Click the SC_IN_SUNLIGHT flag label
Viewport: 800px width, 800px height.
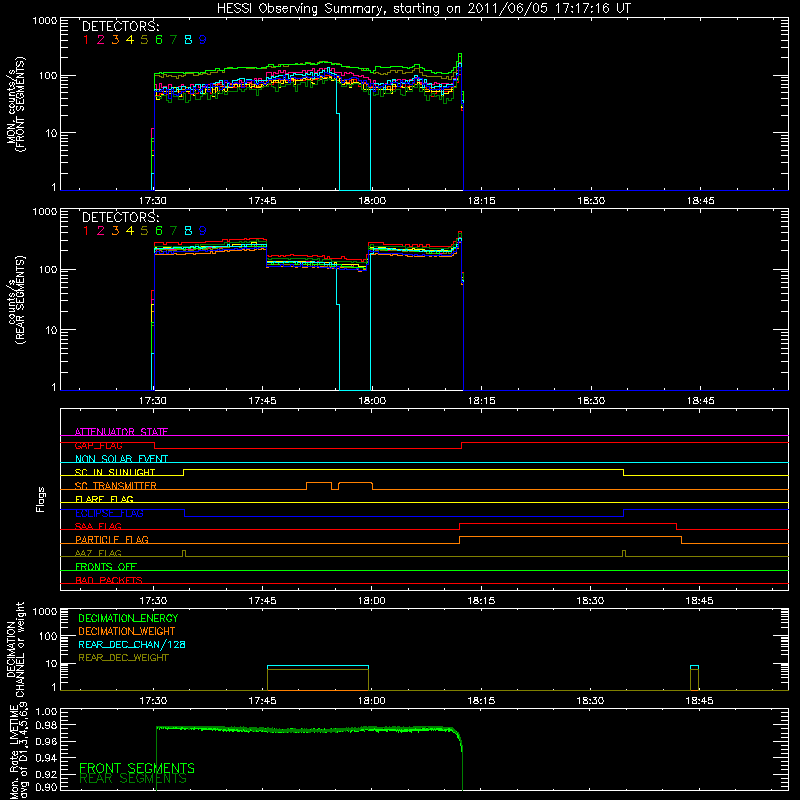click(x=115, y=472)
